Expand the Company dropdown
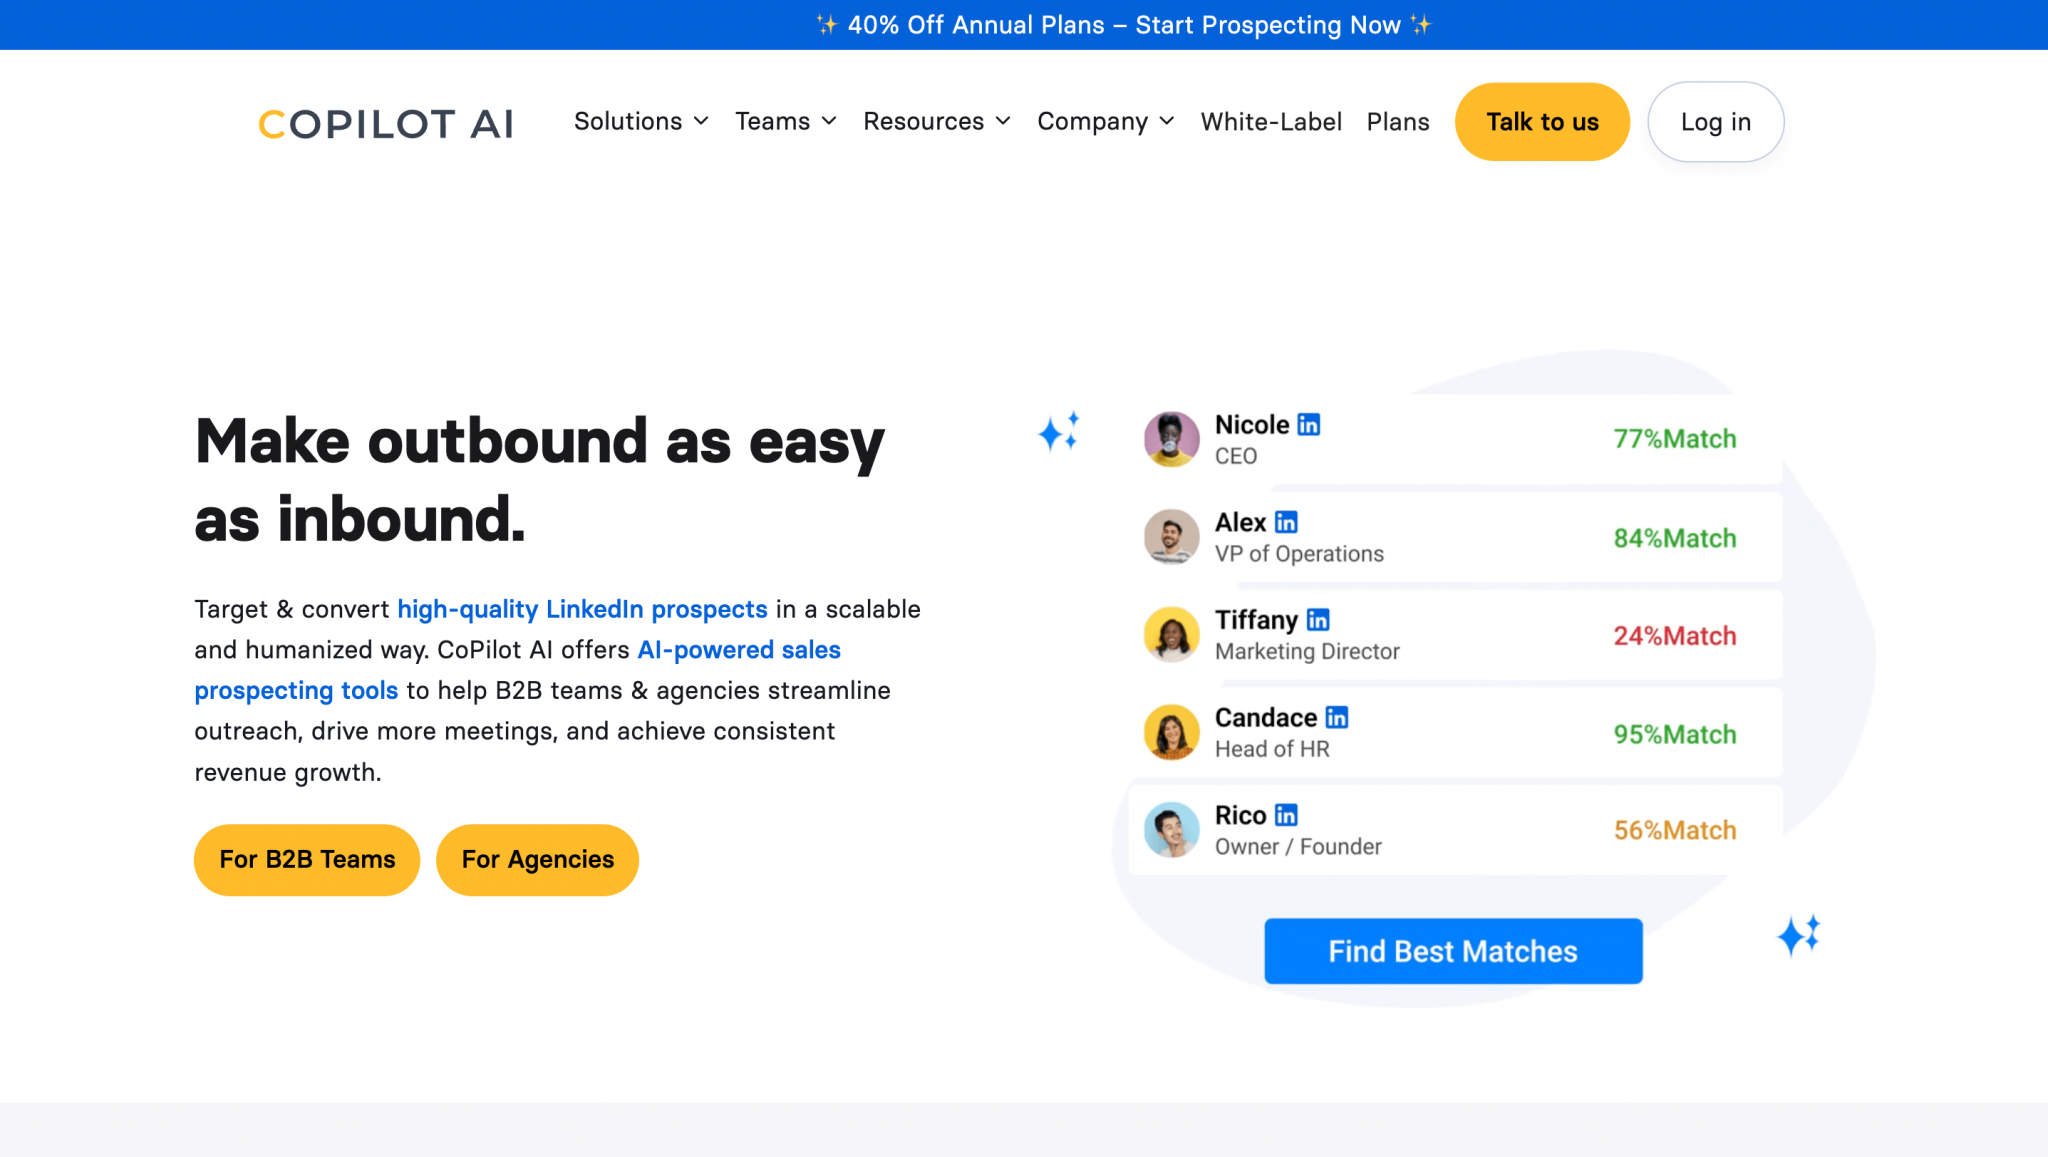This screenshot has height=1157, width=2048. point(1105,121)
